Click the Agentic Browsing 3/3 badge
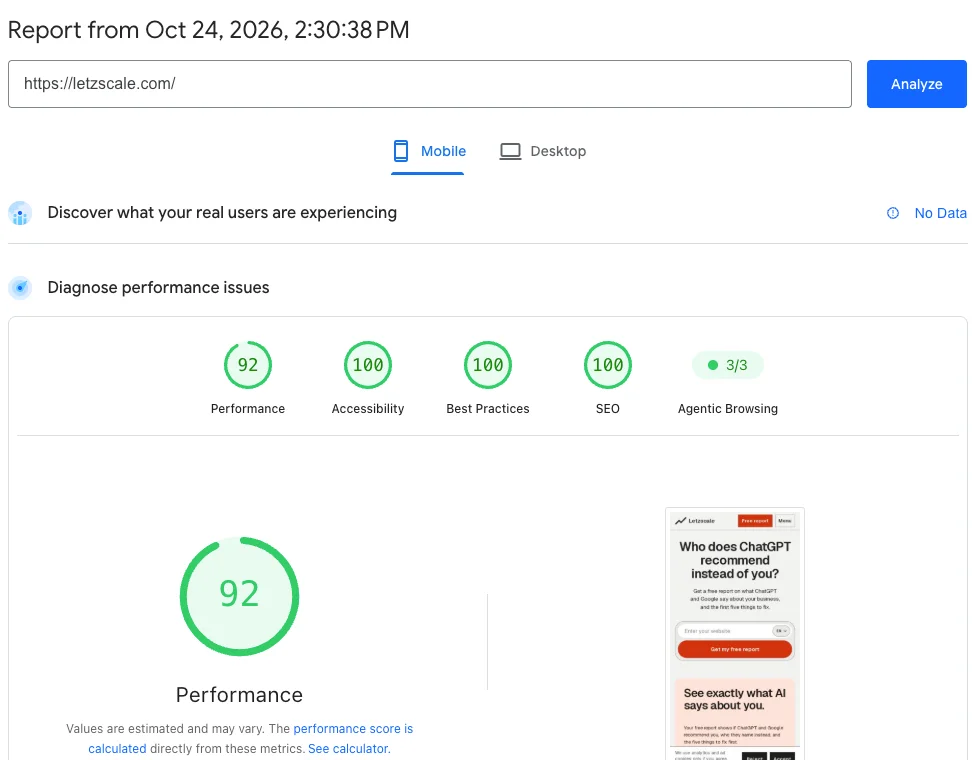The width and height of the screenshot is (980, 760). [728, 365]
